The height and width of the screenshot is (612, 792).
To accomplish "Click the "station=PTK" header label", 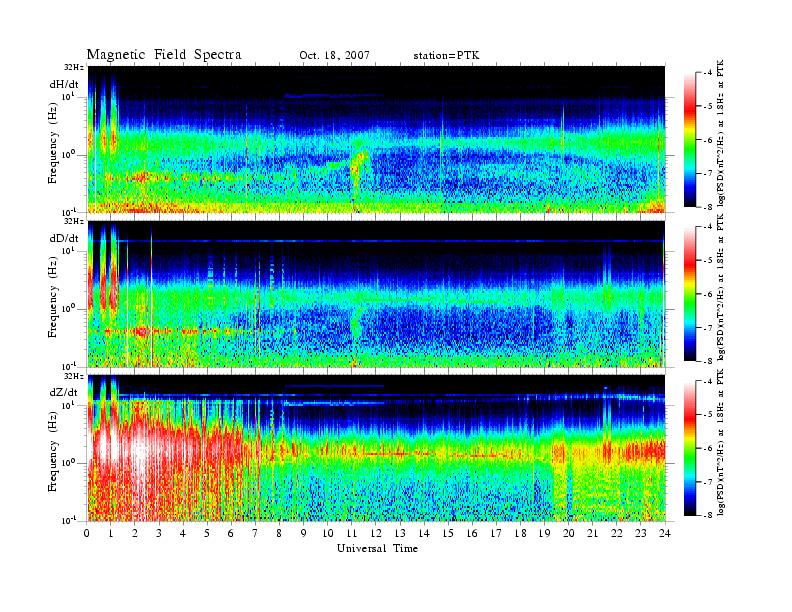I will 447,56.
